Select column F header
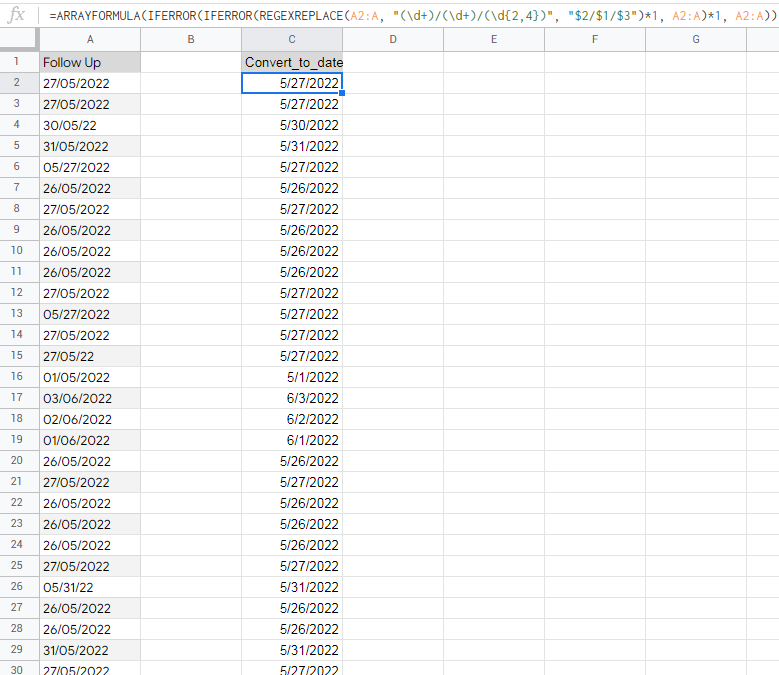Image resolution: width=779 pixels, height=675 pixels. pyautogui.click(x=595, y=39)
